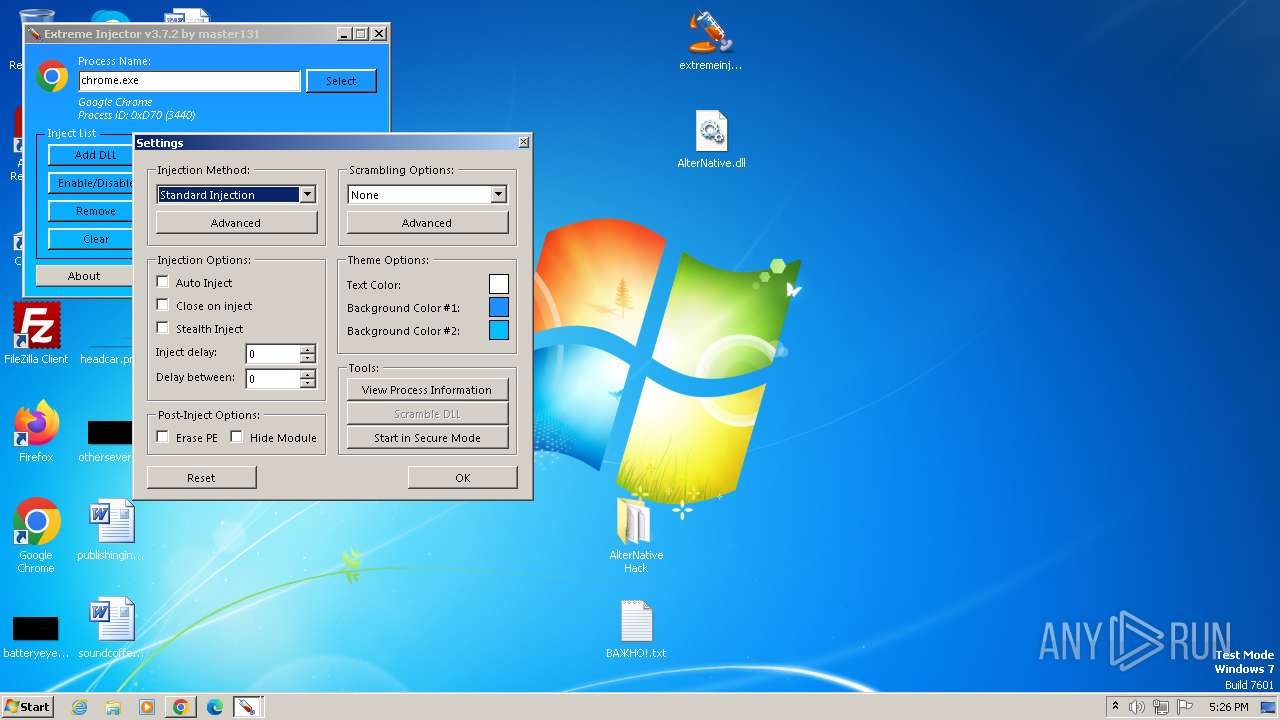Decrease the Inject delay spinner
This screenshot has height=720, width=1280.
point(308,358)
